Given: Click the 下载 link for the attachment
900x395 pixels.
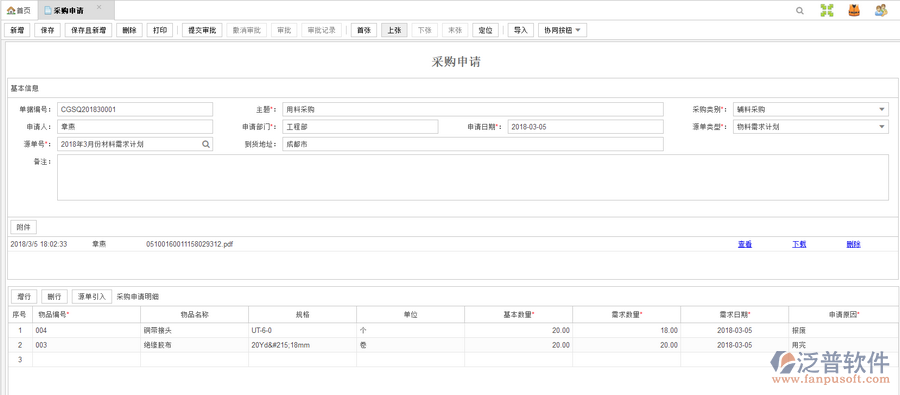Looking at the screenshot, I should pyautogui.click(x=800, y=244).
